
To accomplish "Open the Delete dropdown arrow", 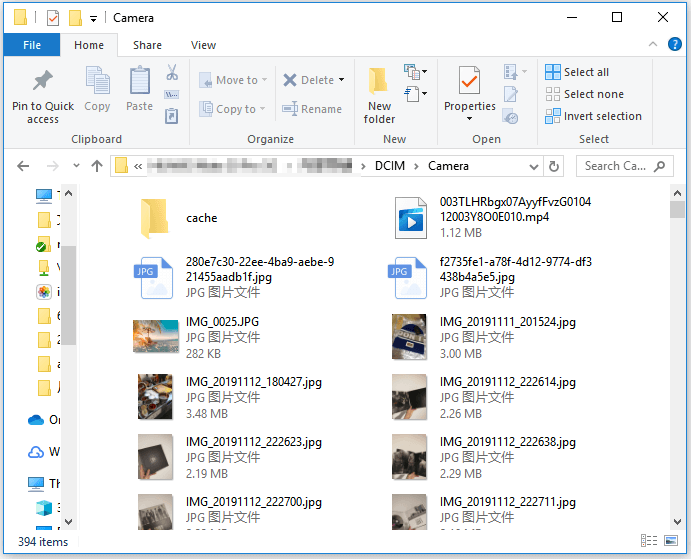I will tap(341, 80).
